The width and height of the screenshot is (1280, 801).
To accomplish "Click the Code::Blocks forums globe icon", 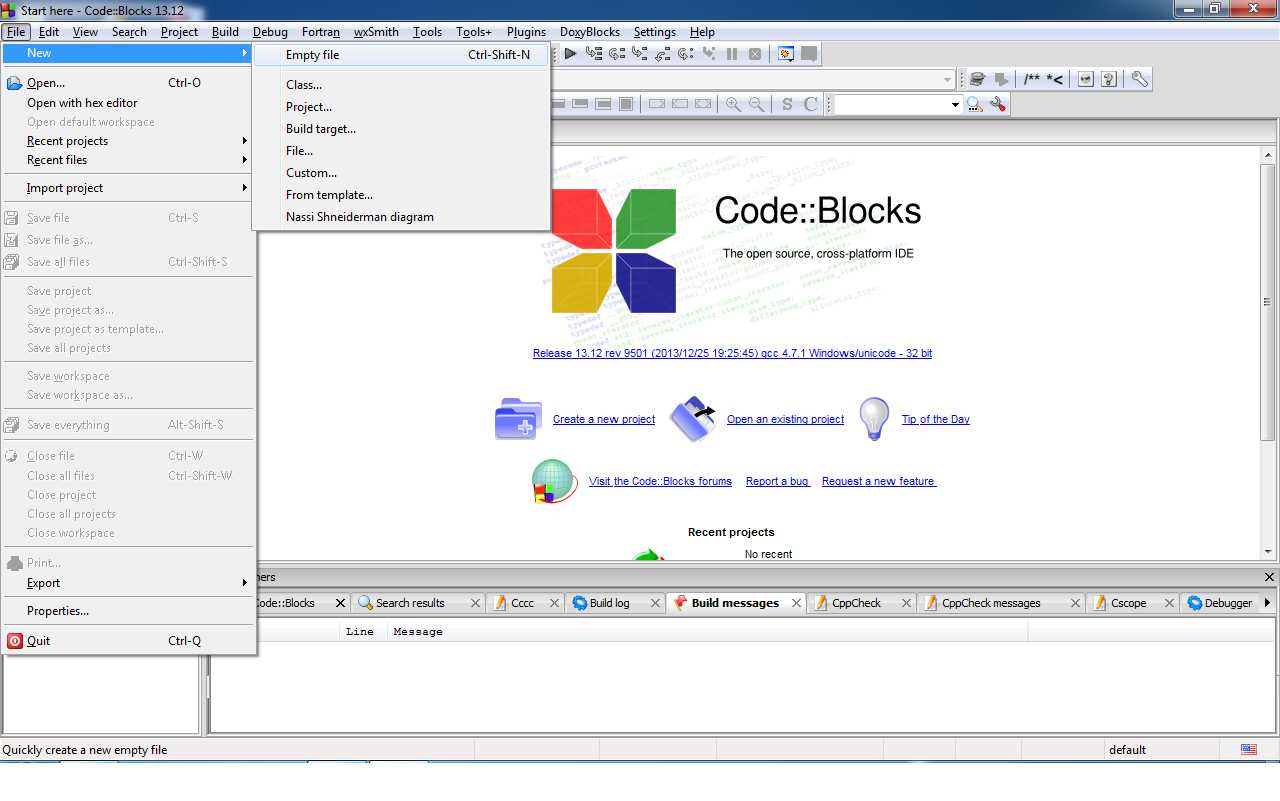I will [555, 481].
